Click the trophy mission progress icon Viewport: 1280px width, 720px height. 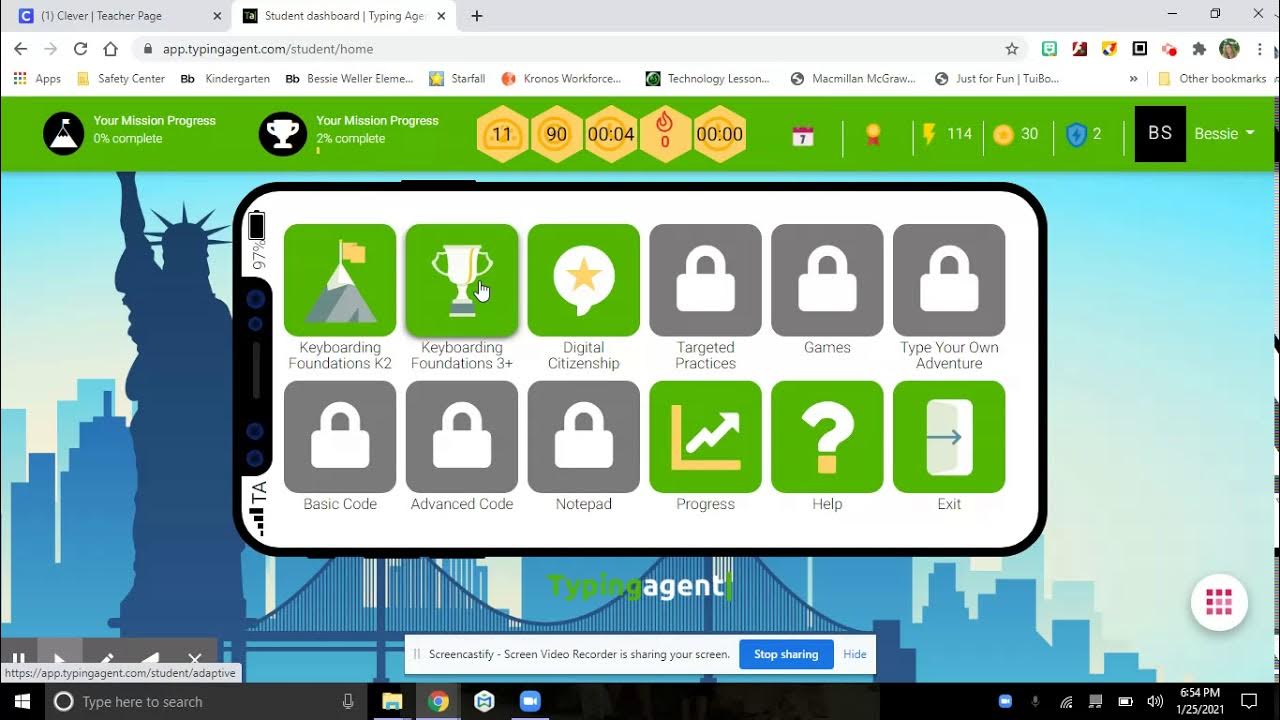[x=283, y=134]
